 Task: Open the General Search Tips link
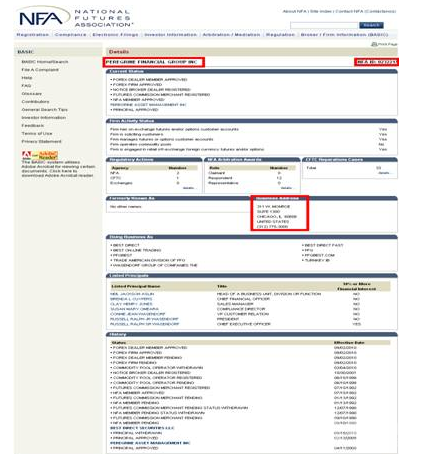click(45, 110)
